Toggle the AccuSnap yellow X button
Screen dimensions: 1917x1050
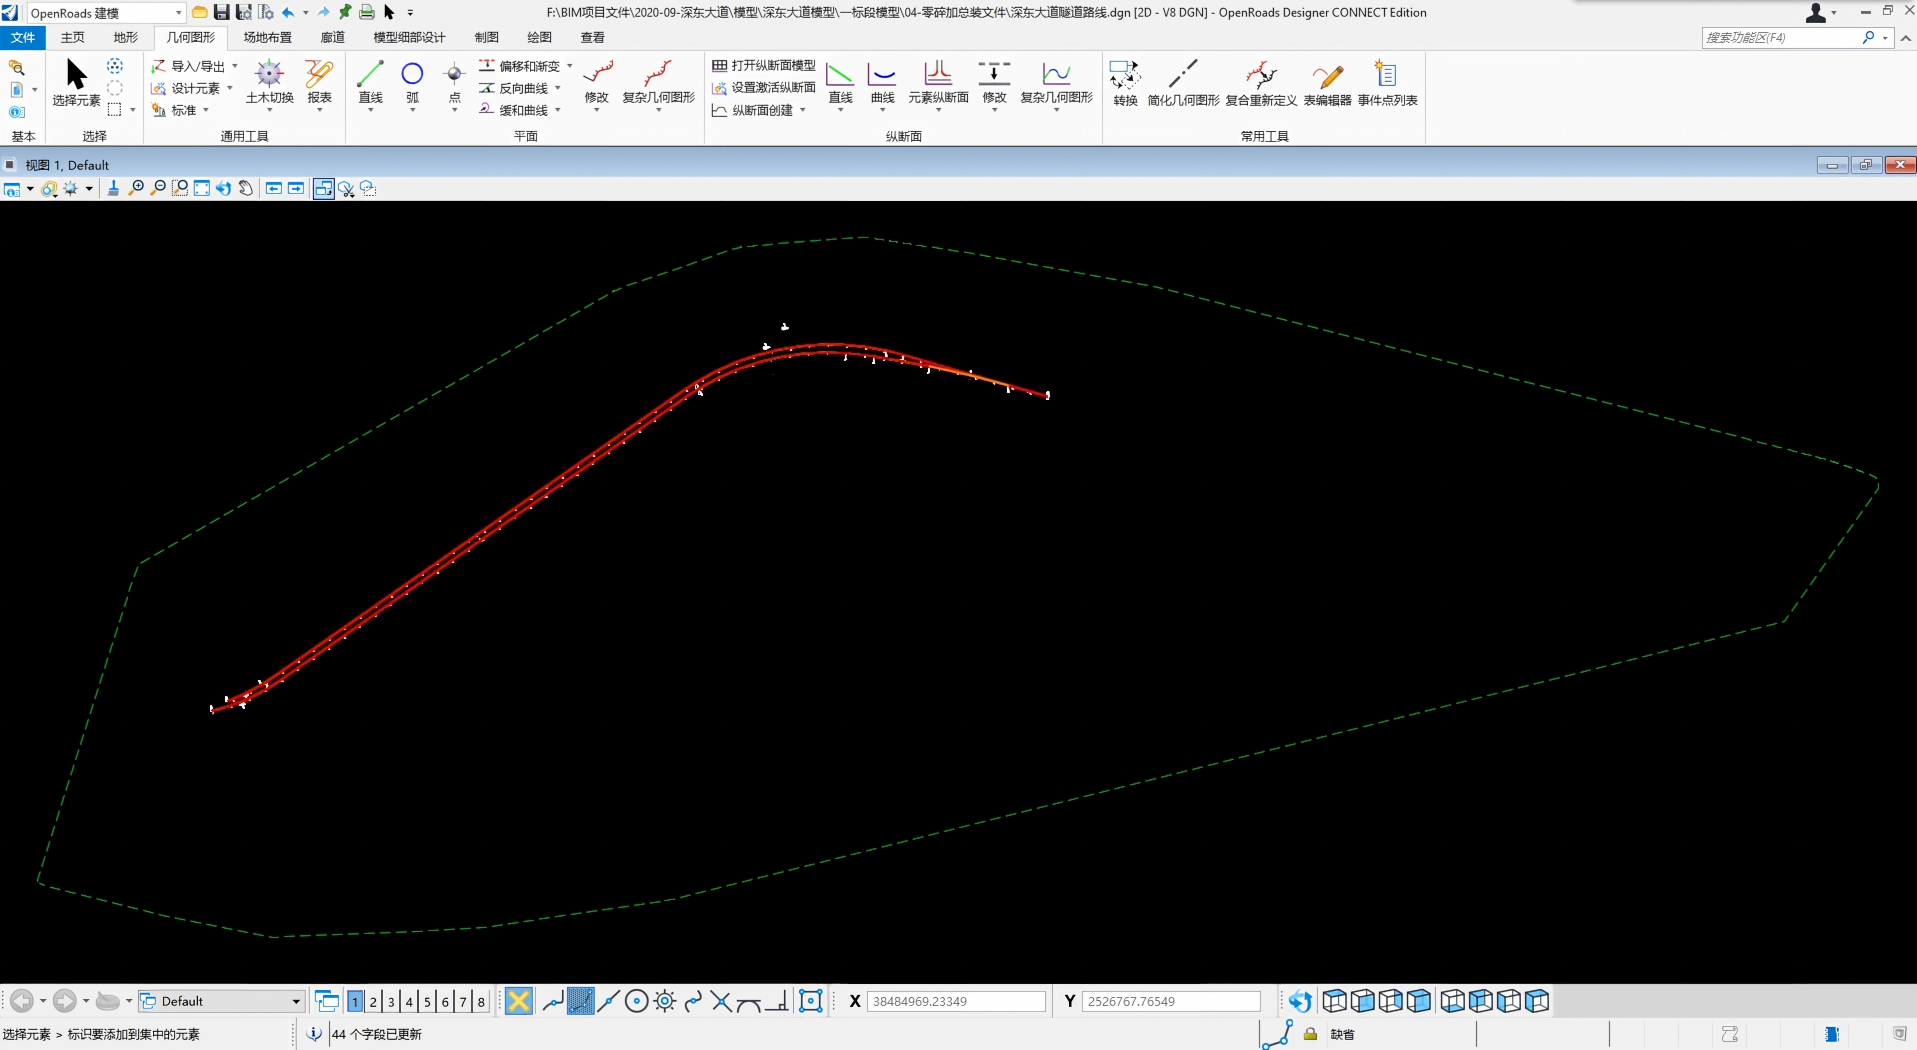tap(518, 1001)
